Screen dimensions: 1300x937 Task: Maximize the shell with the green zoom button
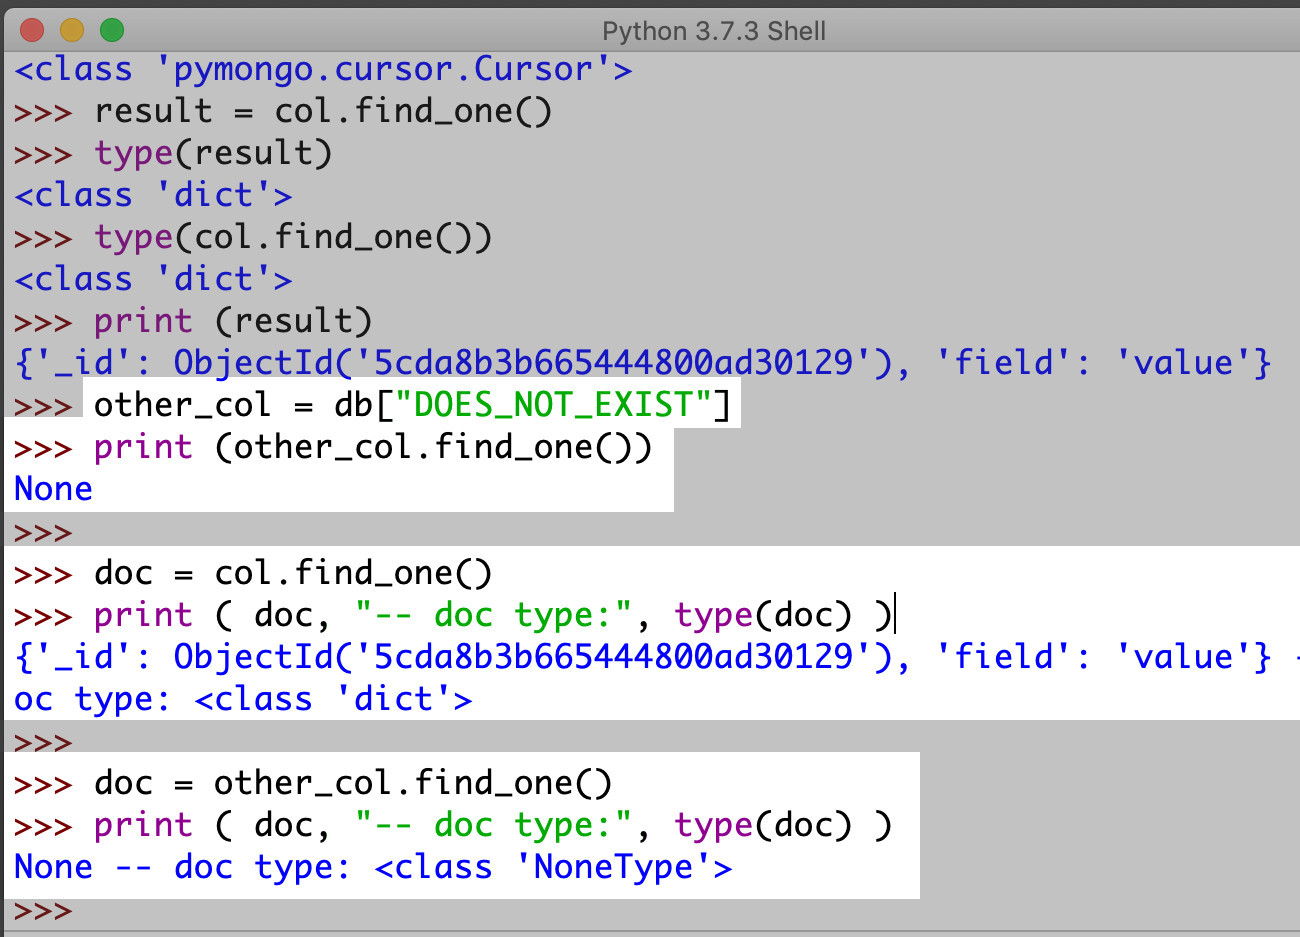pyautogui.click(x=111, y=30)
